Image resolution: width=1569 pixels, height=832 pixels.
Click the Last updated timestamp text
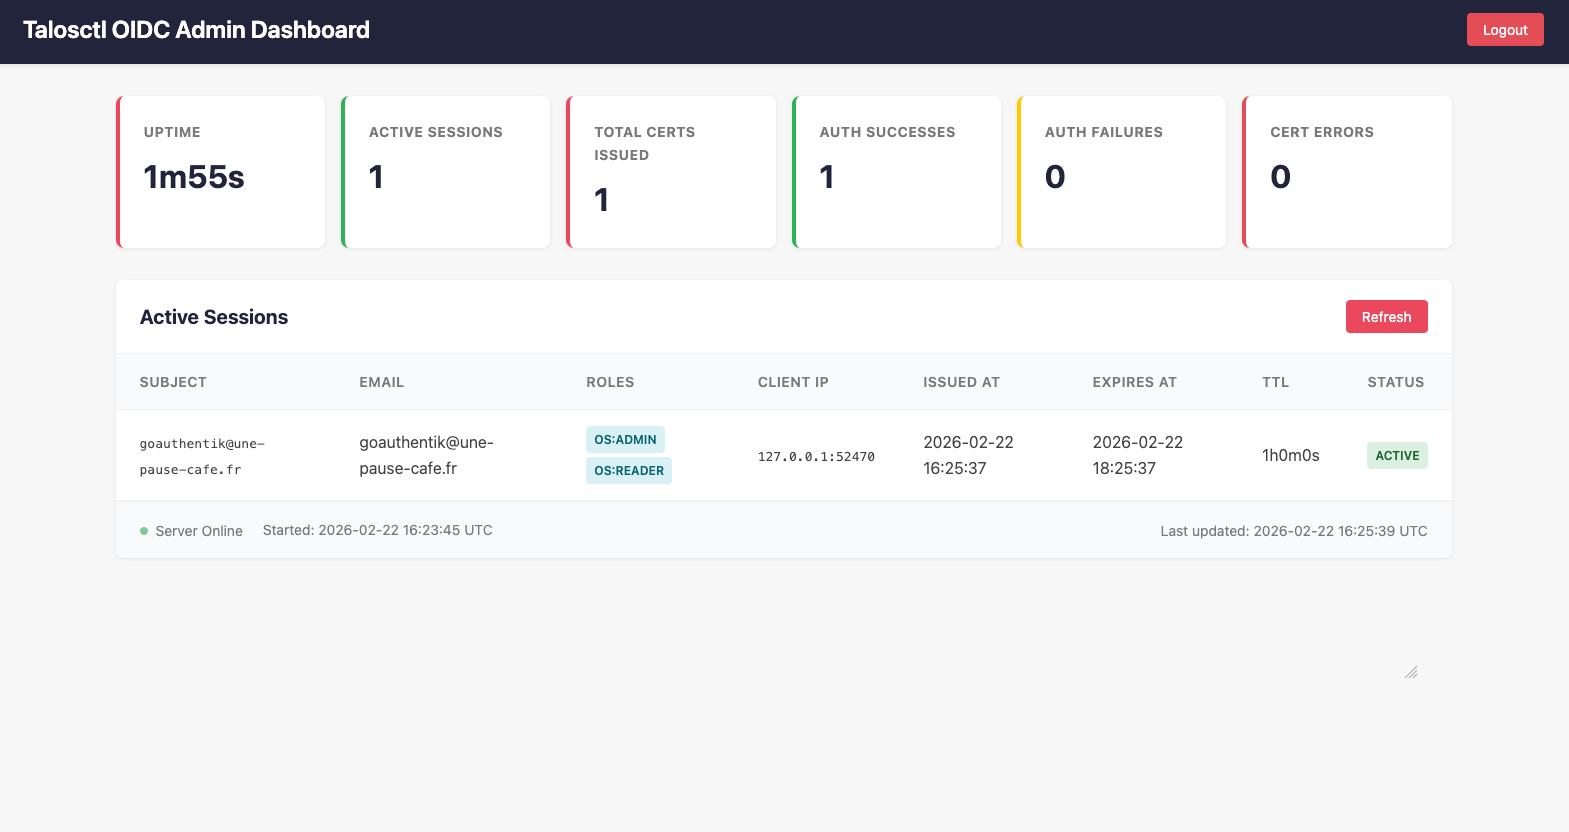(1293, 531)
